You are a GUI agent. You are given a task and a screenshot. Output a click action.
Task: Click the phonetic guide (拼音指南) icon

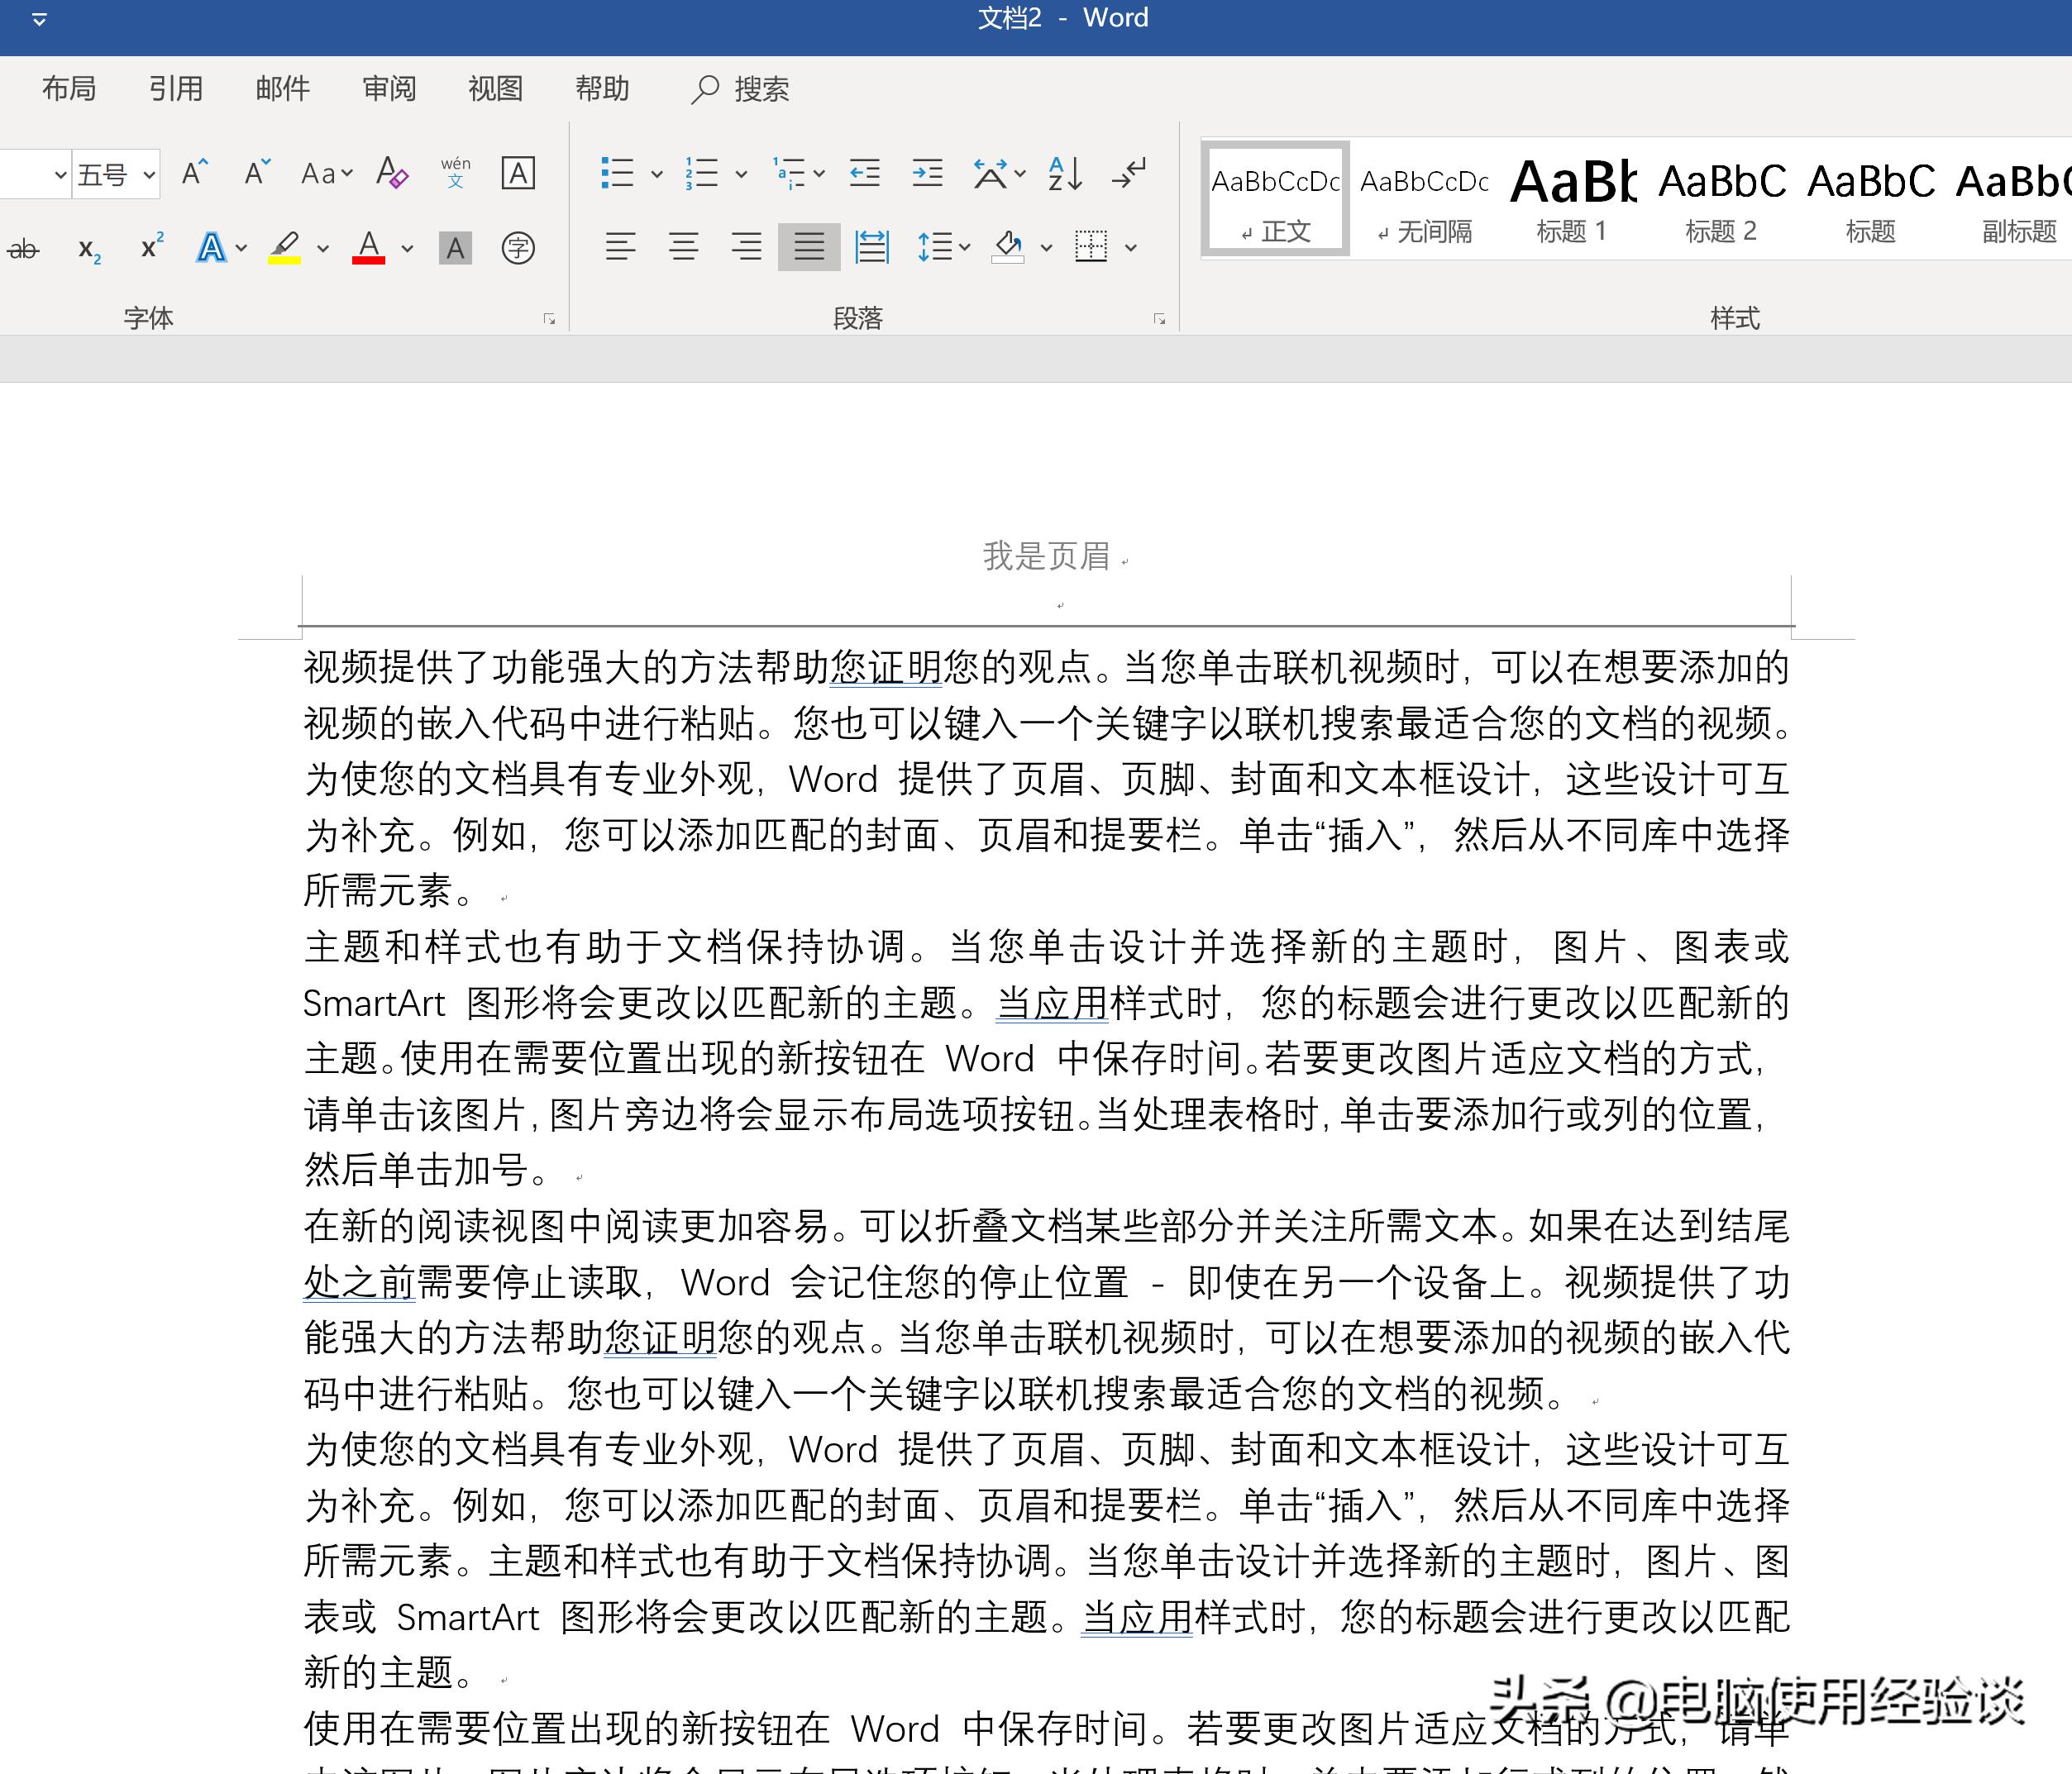click(456, 173)
